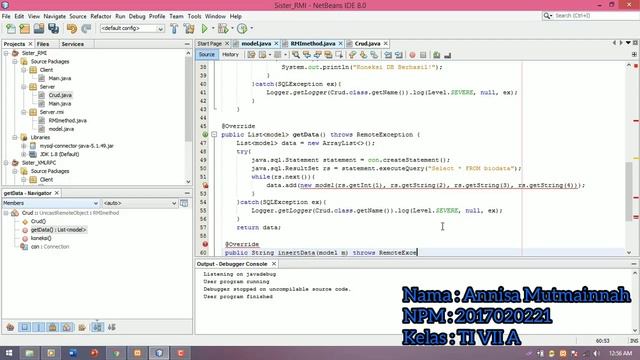
Task: Click the Windows Start button on taskbar
Action: pos(8,353)
